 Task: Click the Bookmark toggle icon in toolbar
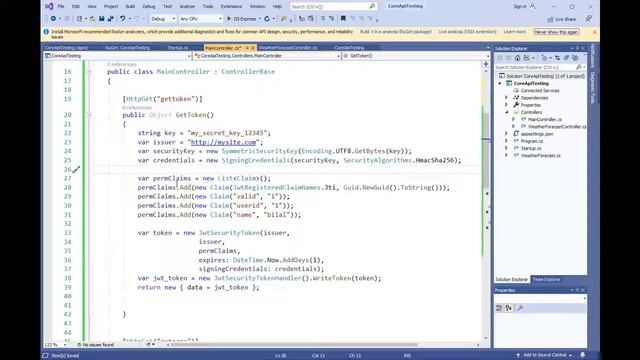(343, 19)
